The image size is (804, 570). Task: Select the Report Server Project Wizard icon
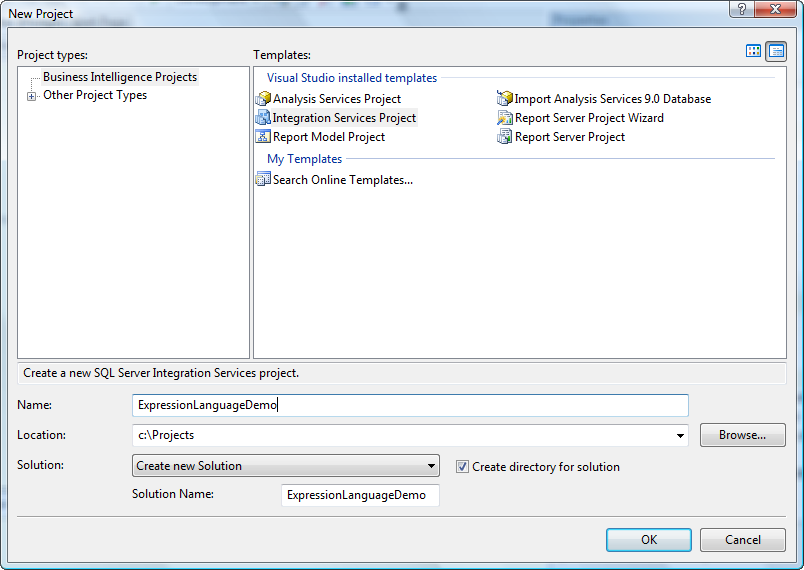tap(505, 117)
